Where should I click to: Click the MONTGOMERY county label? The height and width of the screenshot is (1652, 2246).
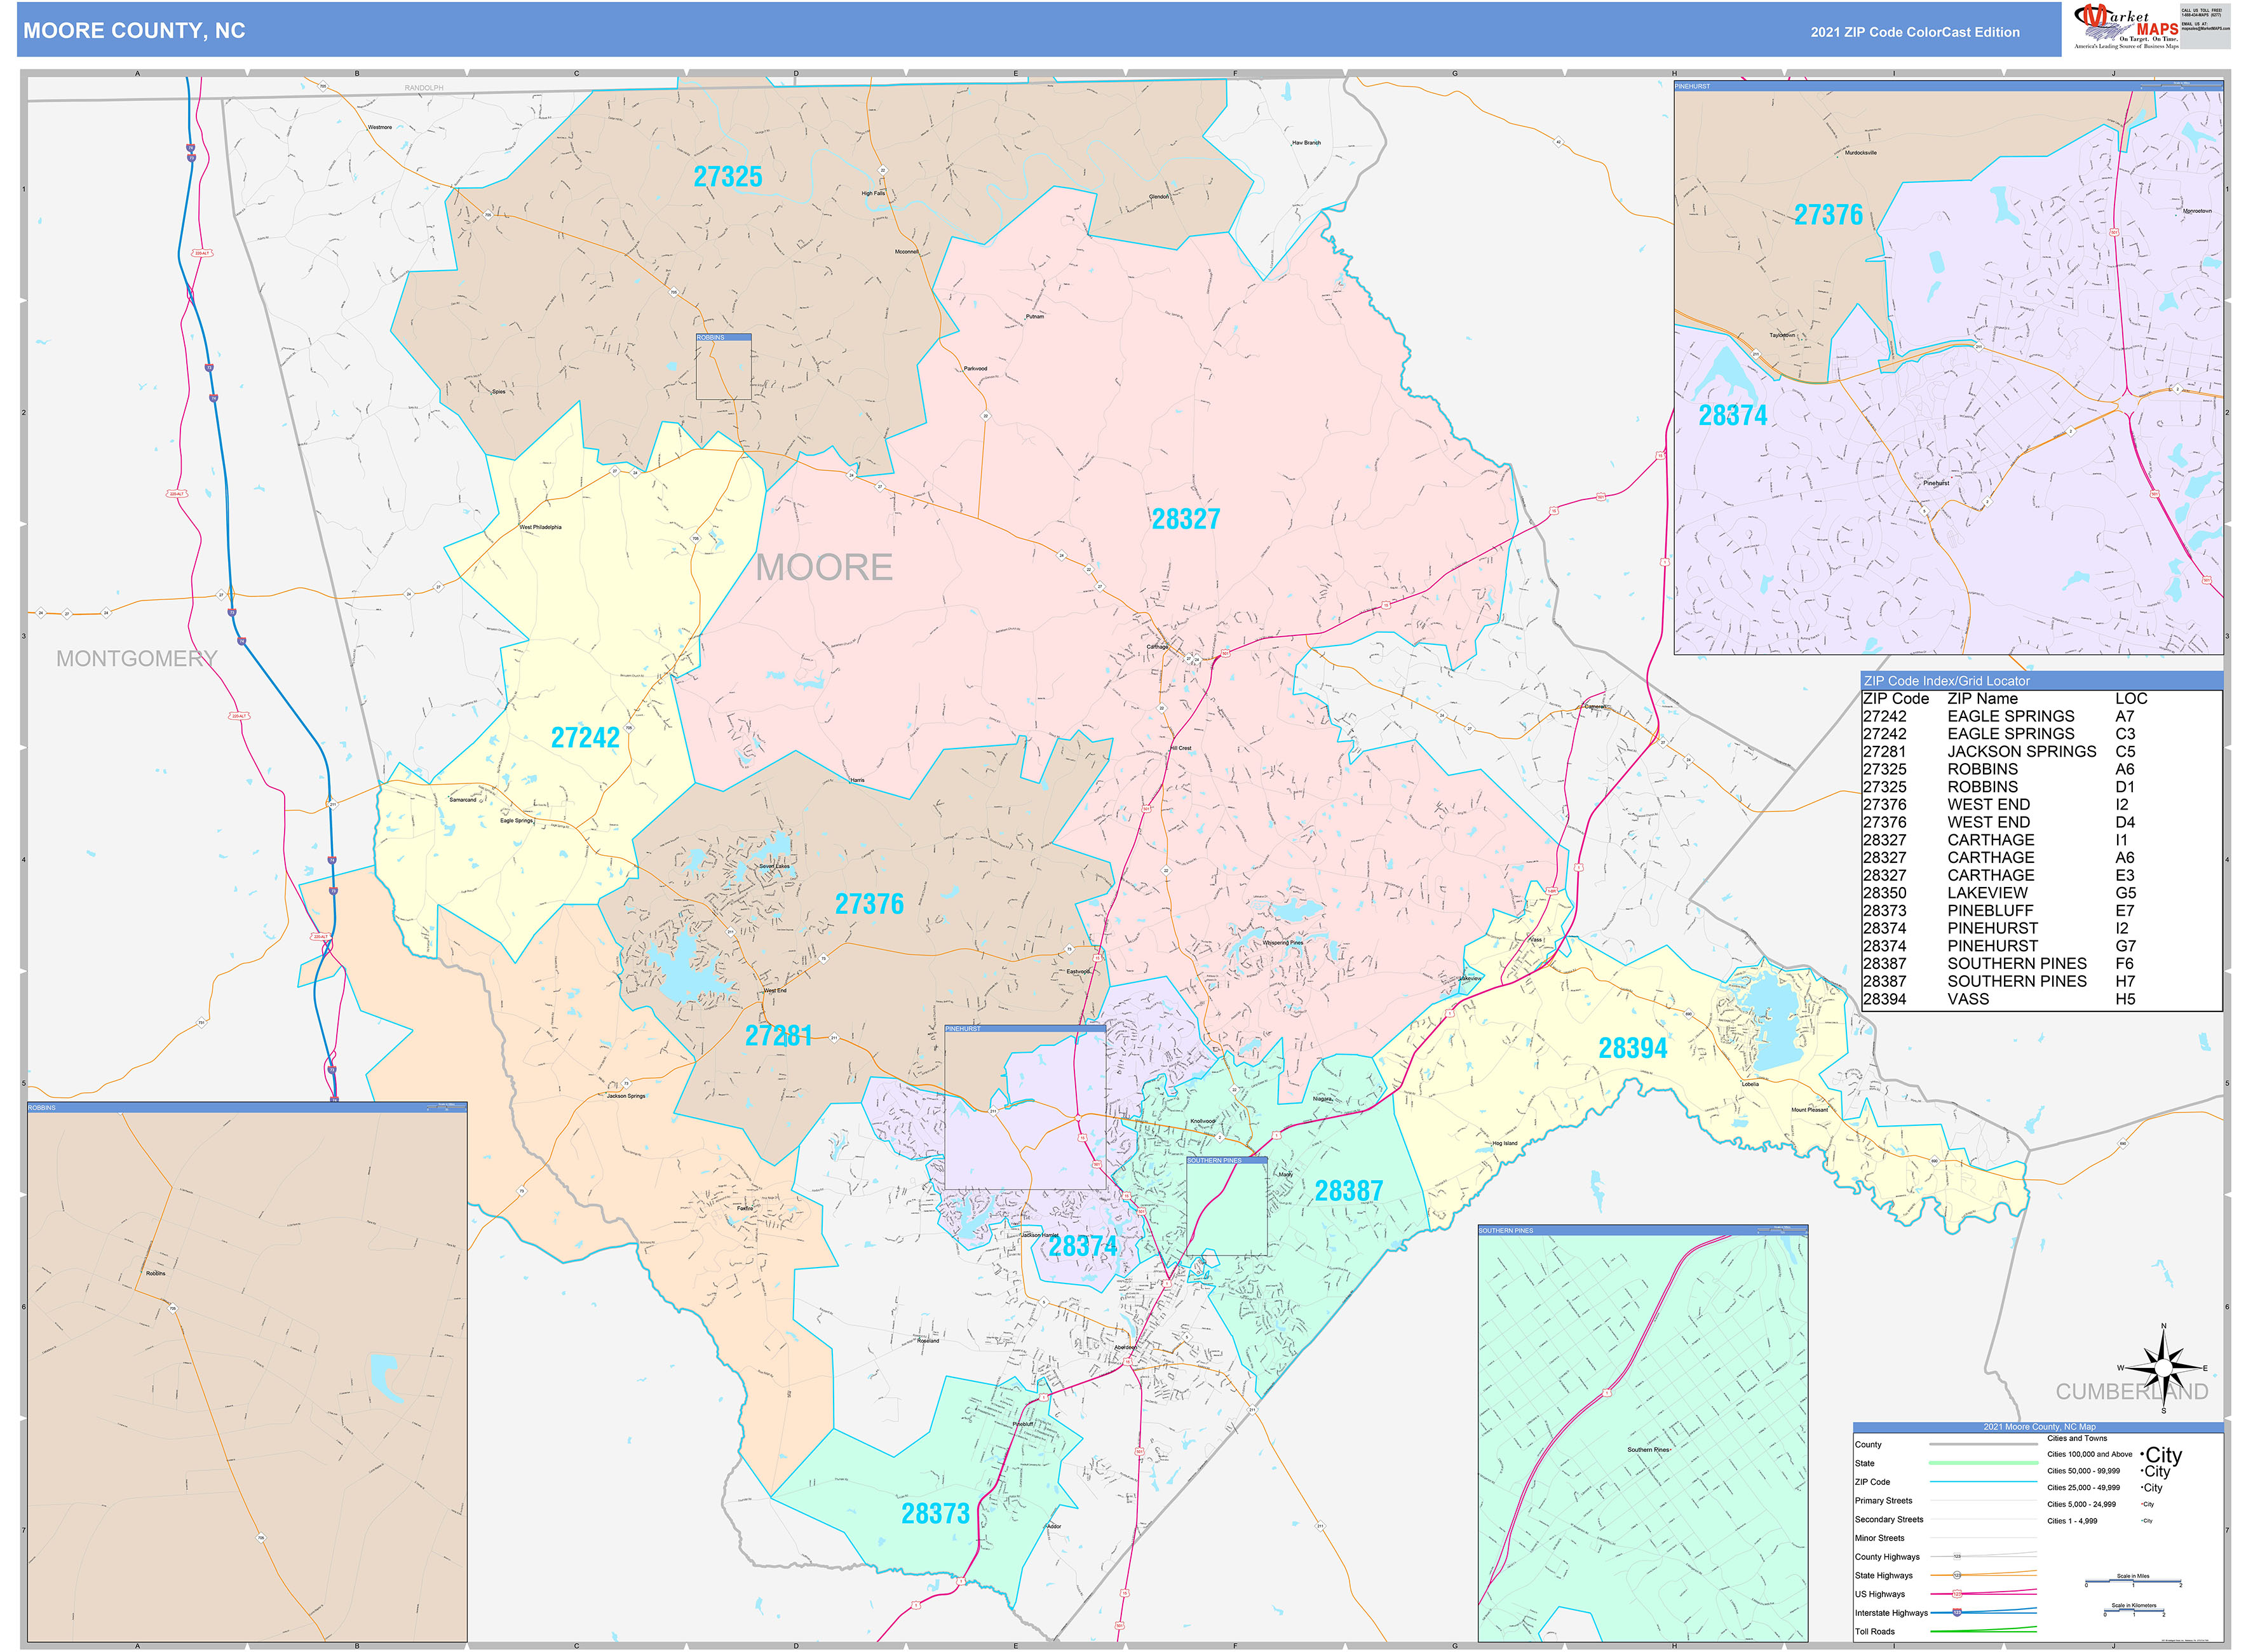pyautogui.click(x=137, y=659)
